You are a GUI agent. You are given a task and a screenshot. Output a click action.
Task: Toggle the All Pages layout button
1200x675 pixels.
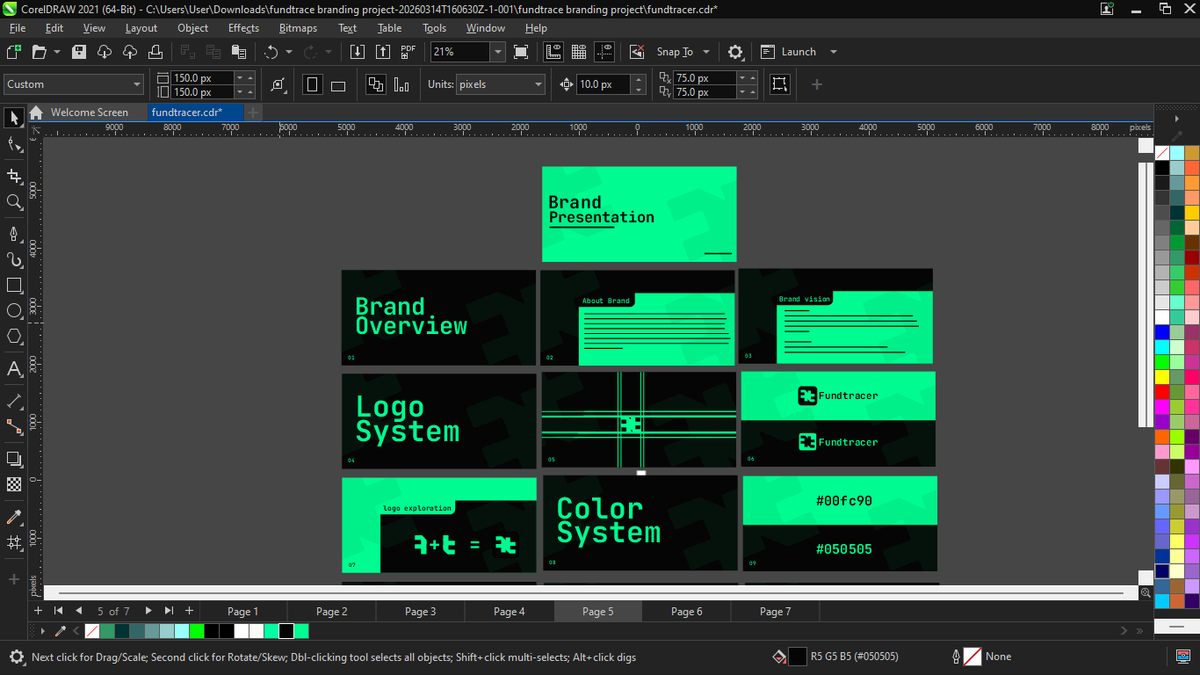(376, 85)
